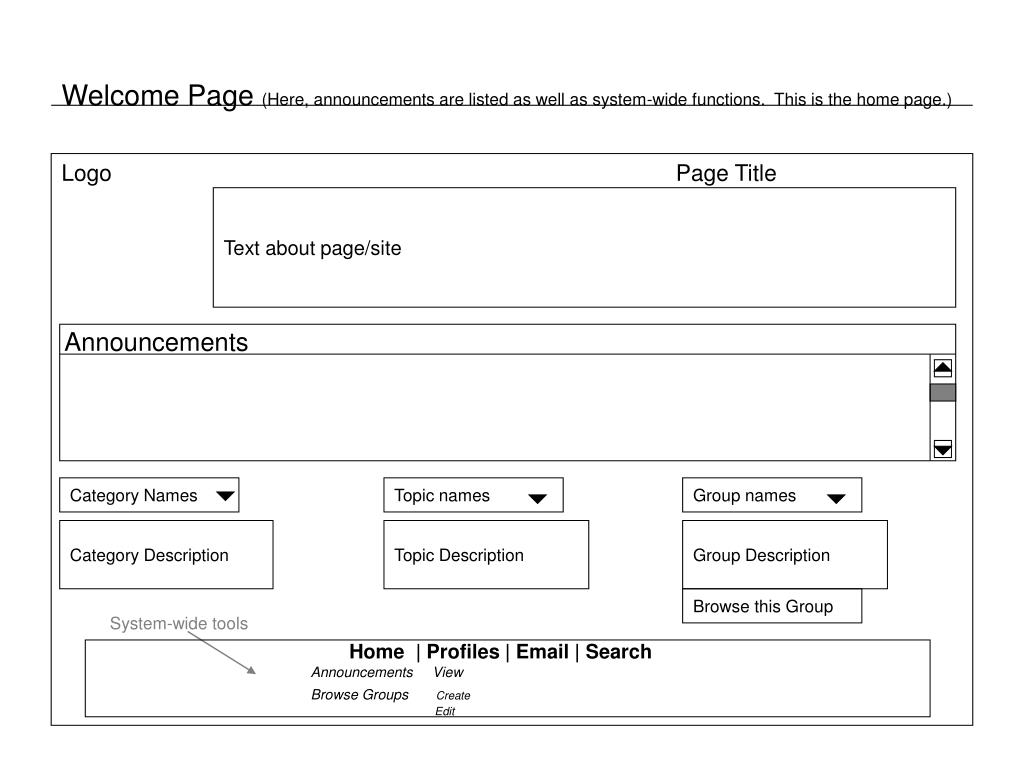Screen dimensions: 1024x768
Task: Click the Announcements heading
Action: click(x=156, y=342)
